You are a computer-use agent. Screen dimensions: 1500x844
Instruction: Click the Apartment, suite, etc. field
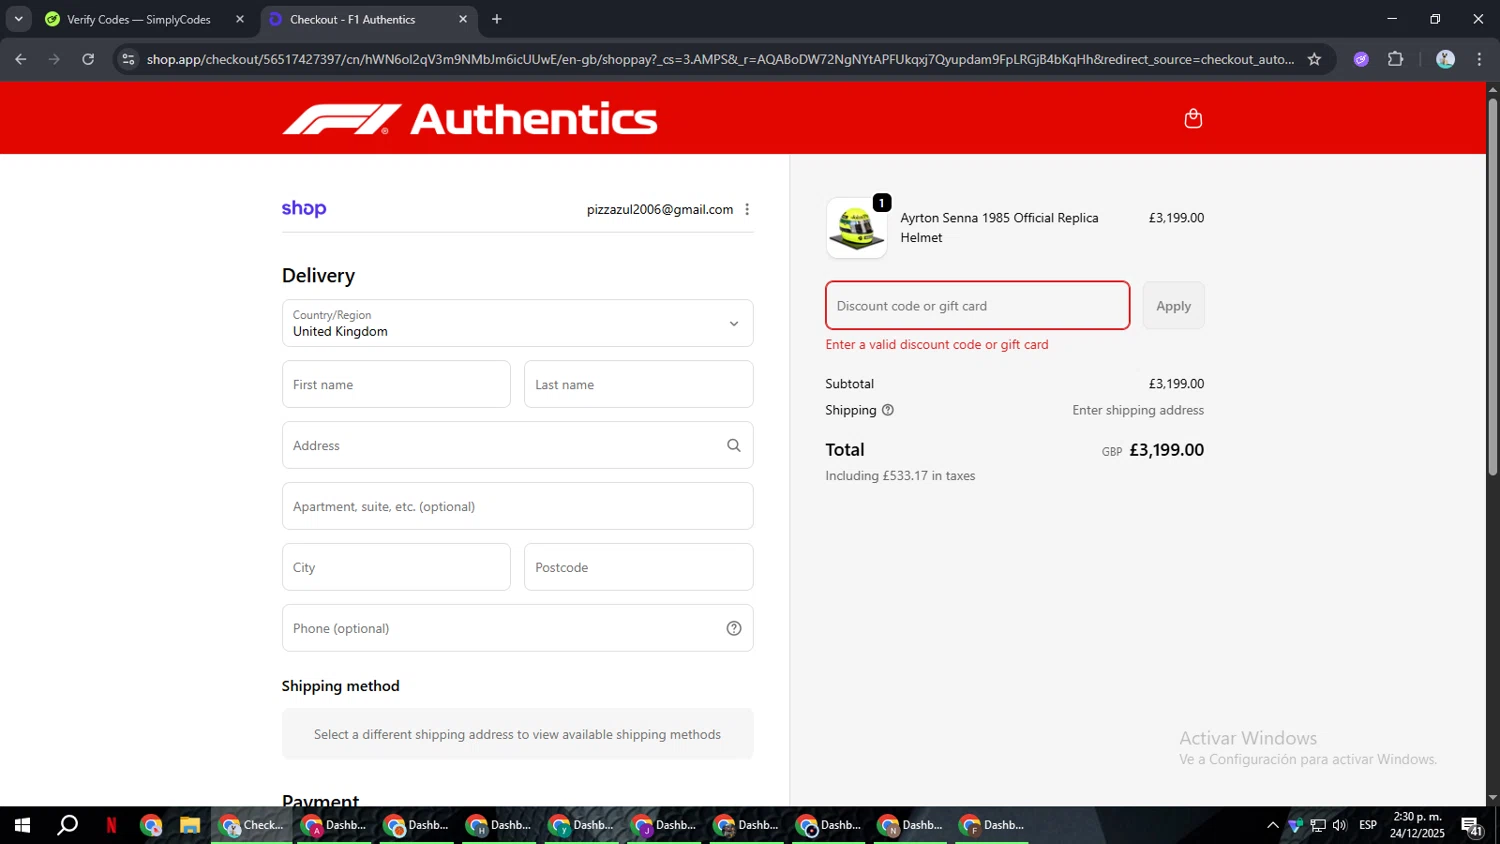[517, 506]
